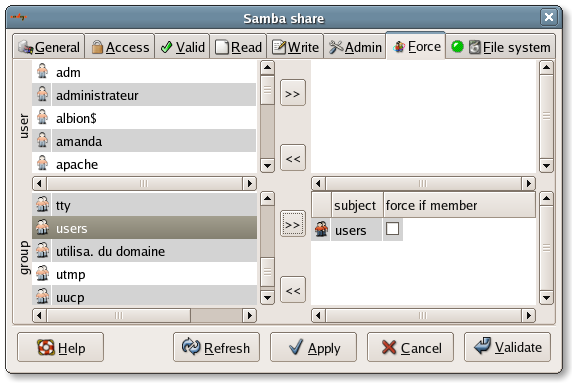Open the Admin tab

[x=355, y=47]
